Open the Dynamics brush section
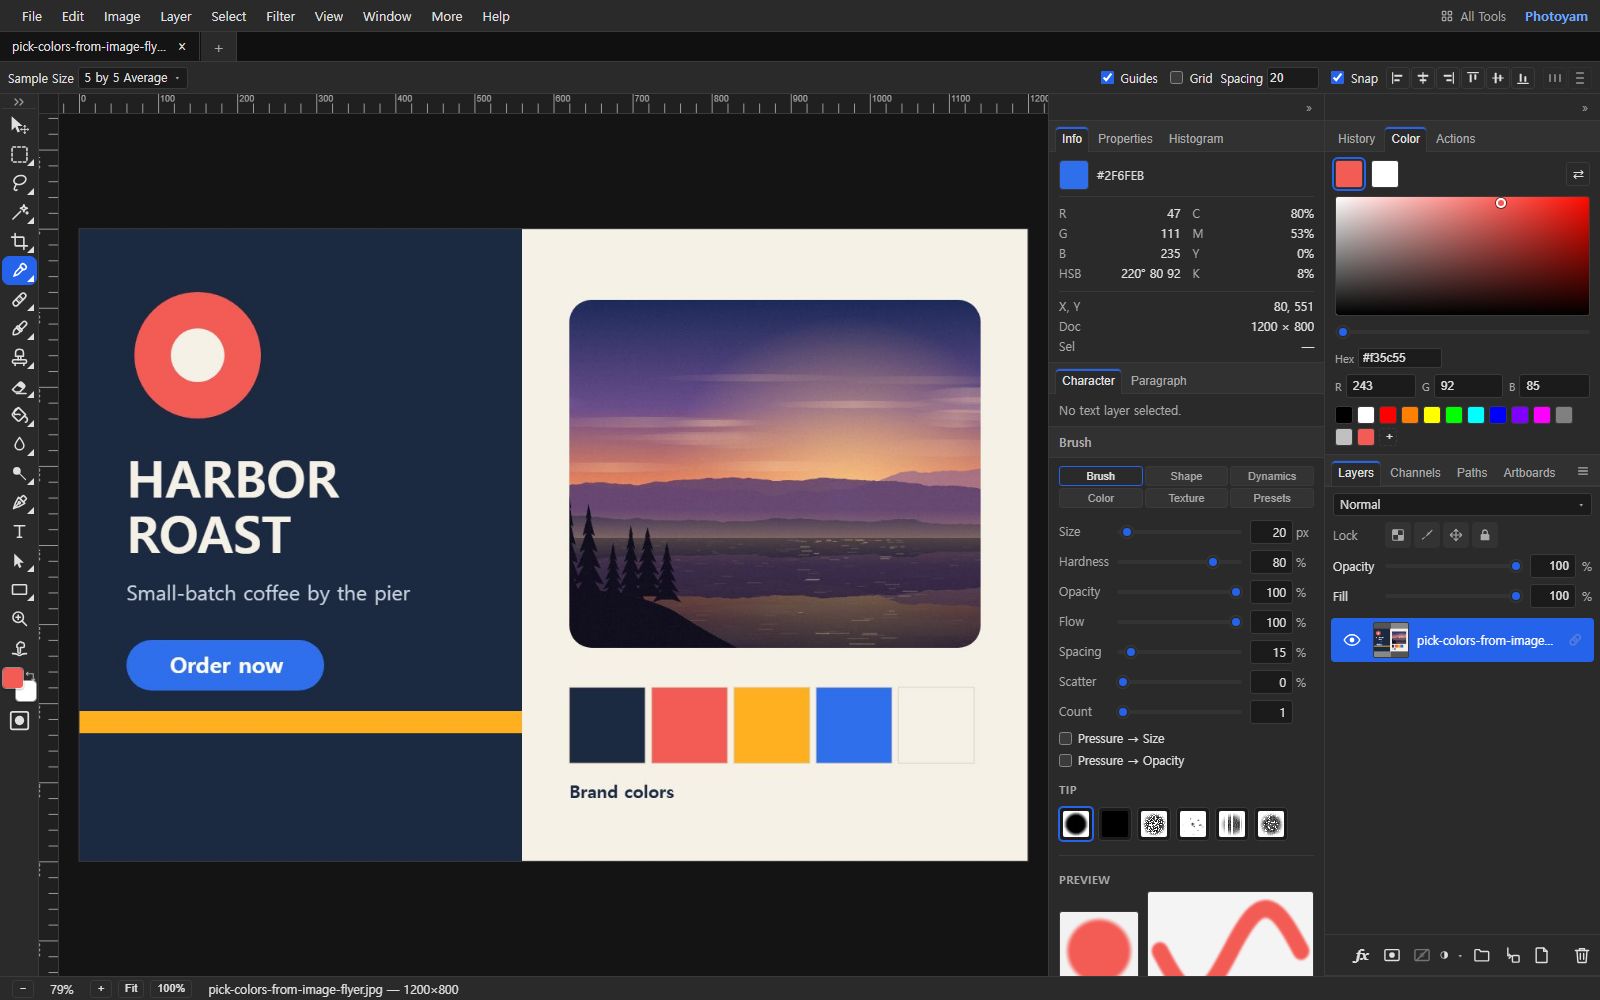Viewport: 1600px width, 1000px height. [1272, 476]
